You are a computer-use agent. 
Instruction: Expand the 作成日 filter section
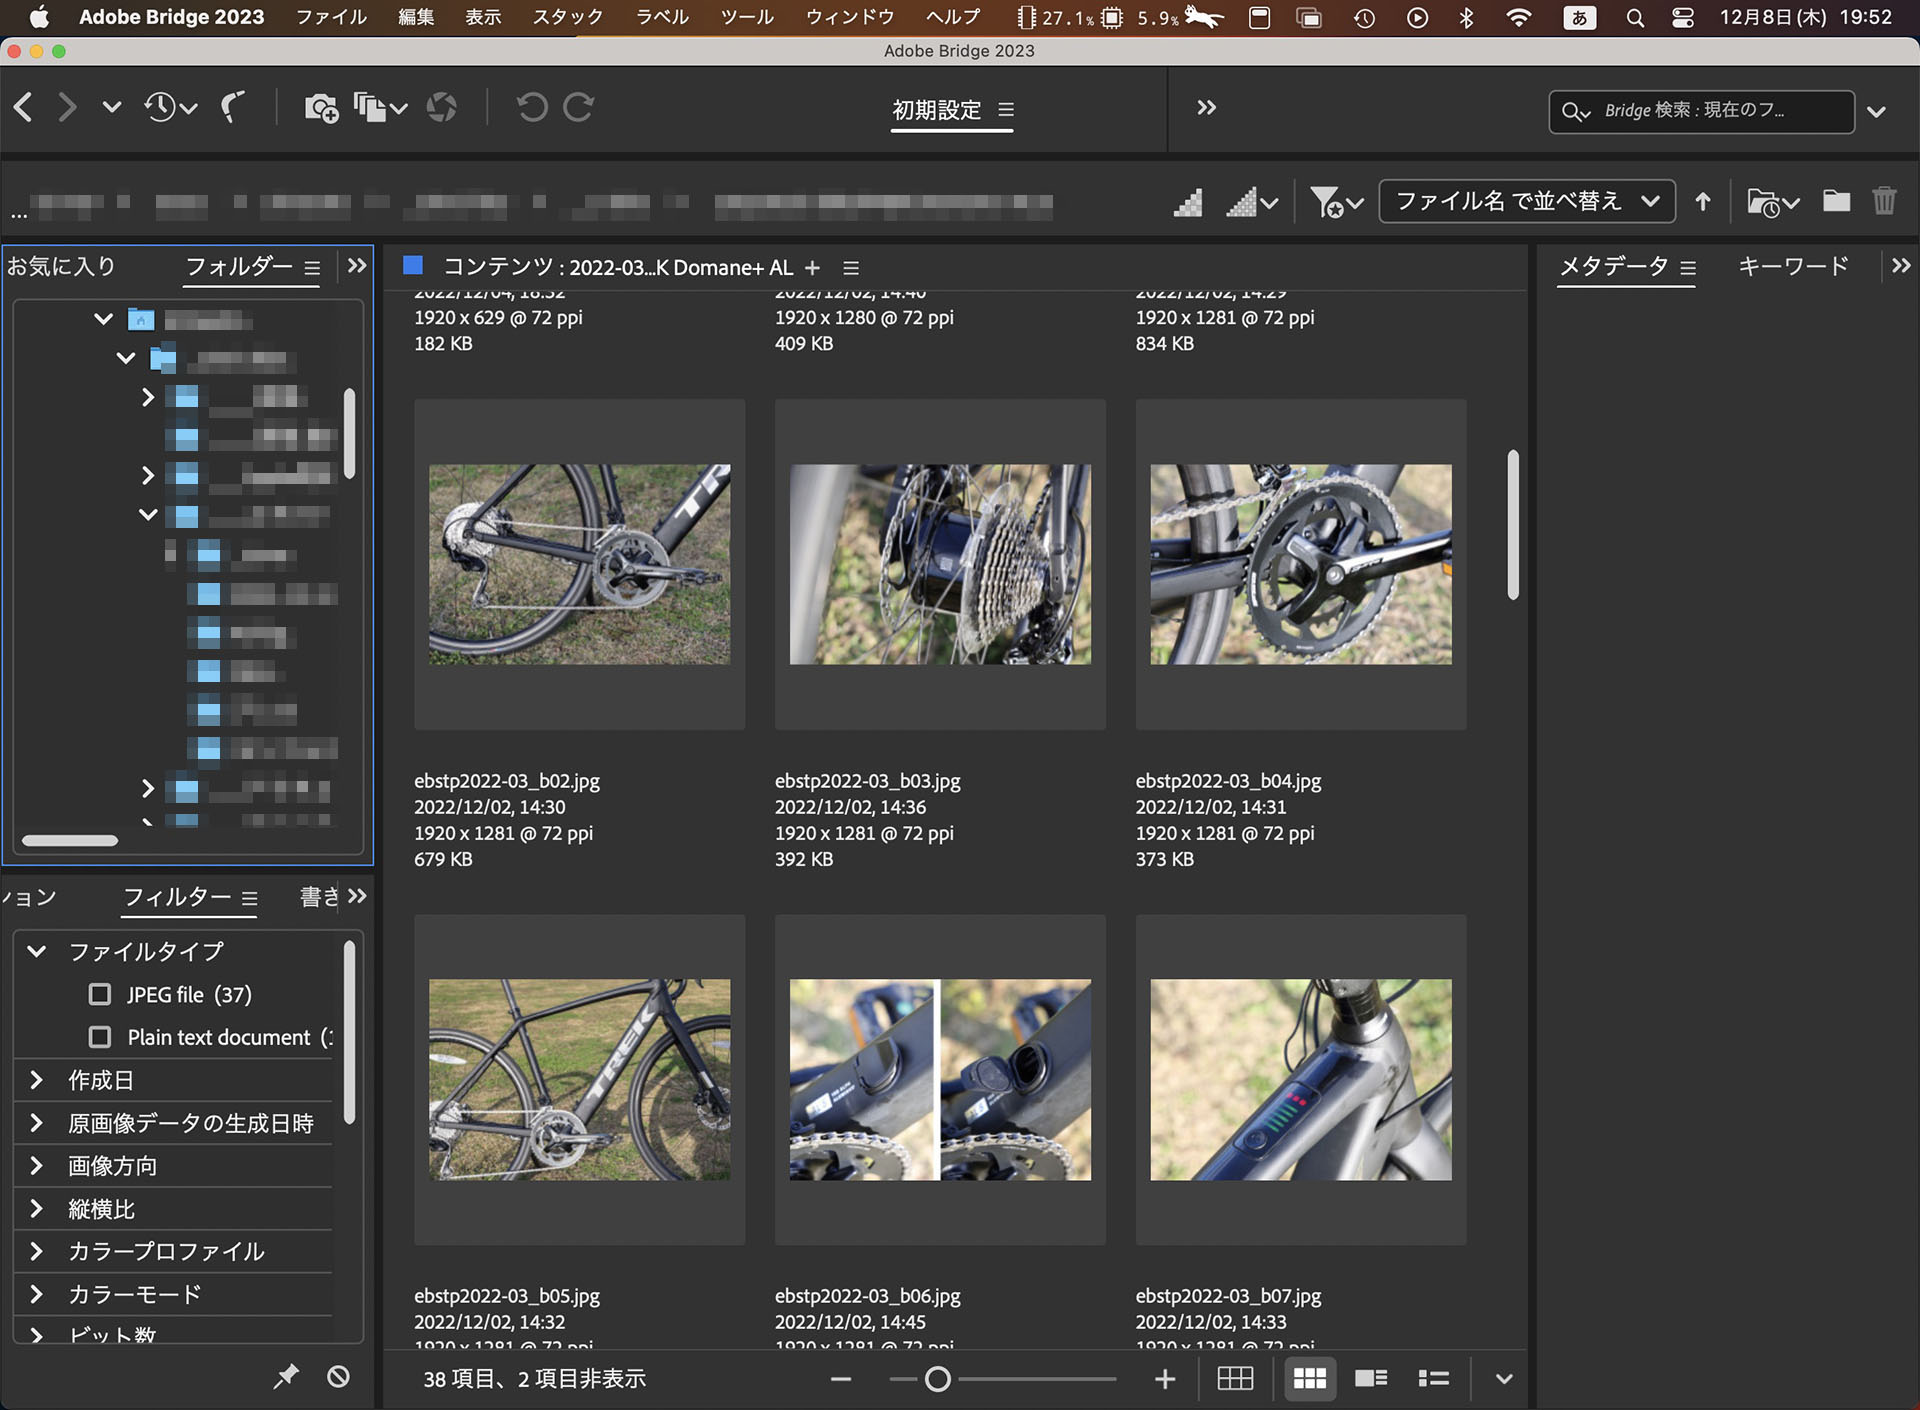pyautogui.click(x=36, y=1080)
